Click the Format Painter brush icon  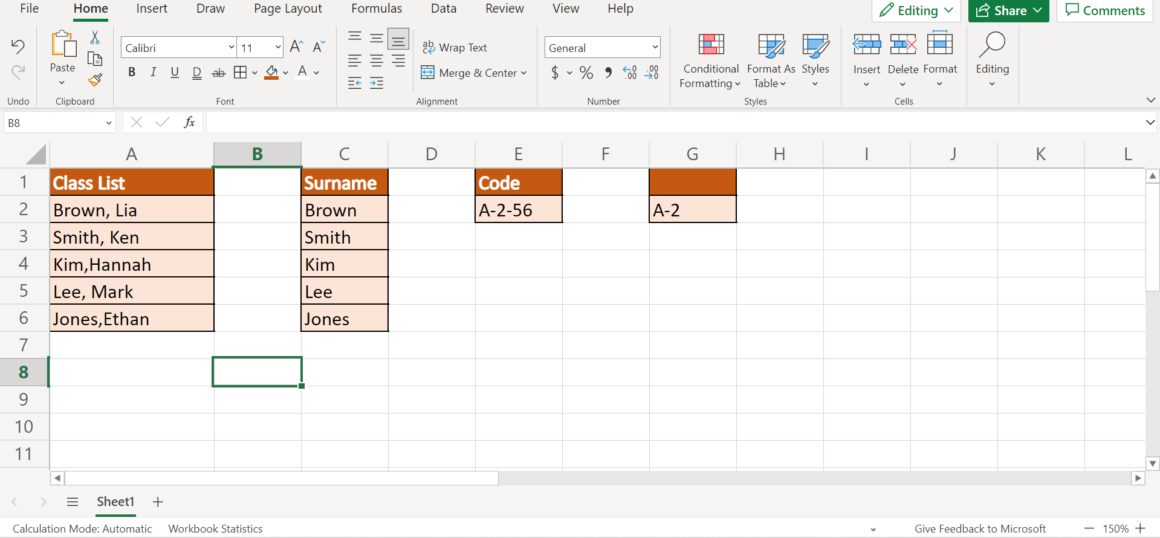point(95,80)
